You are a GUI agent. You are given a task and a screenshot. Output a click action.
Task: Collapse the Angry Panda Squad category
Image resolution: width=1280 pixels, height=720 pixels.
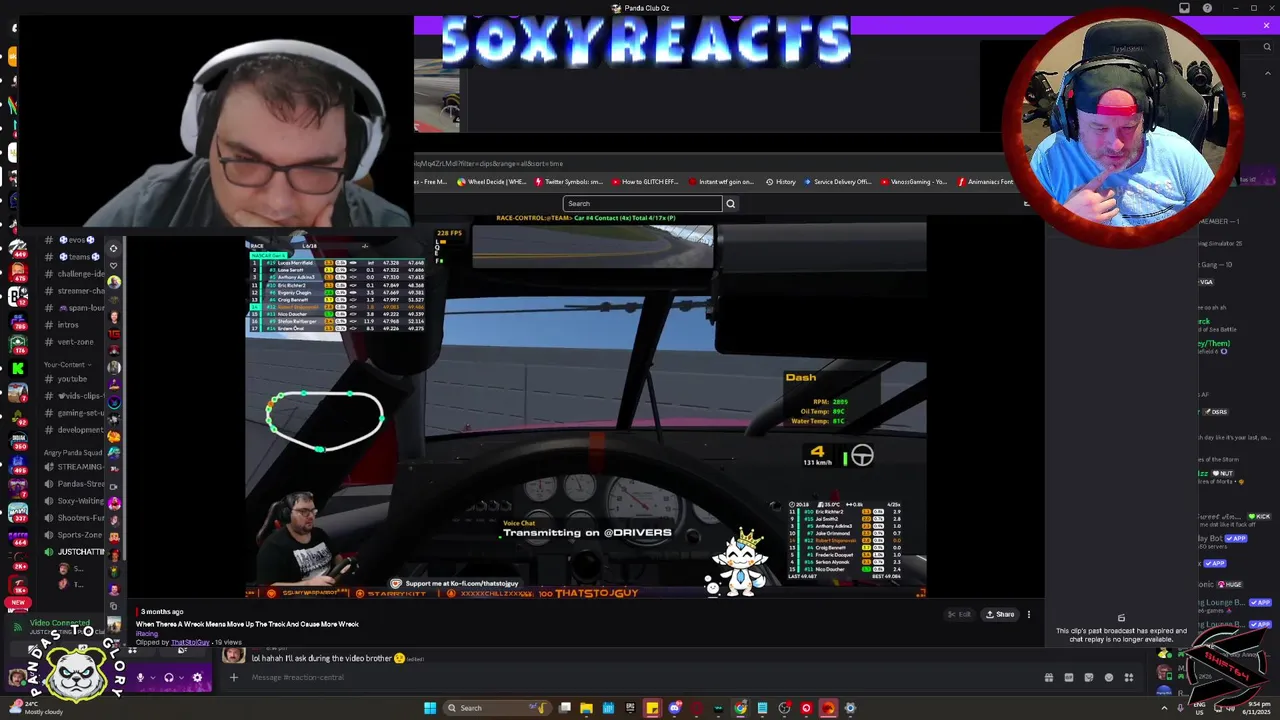pyautogui.click(x=72, y=453)
